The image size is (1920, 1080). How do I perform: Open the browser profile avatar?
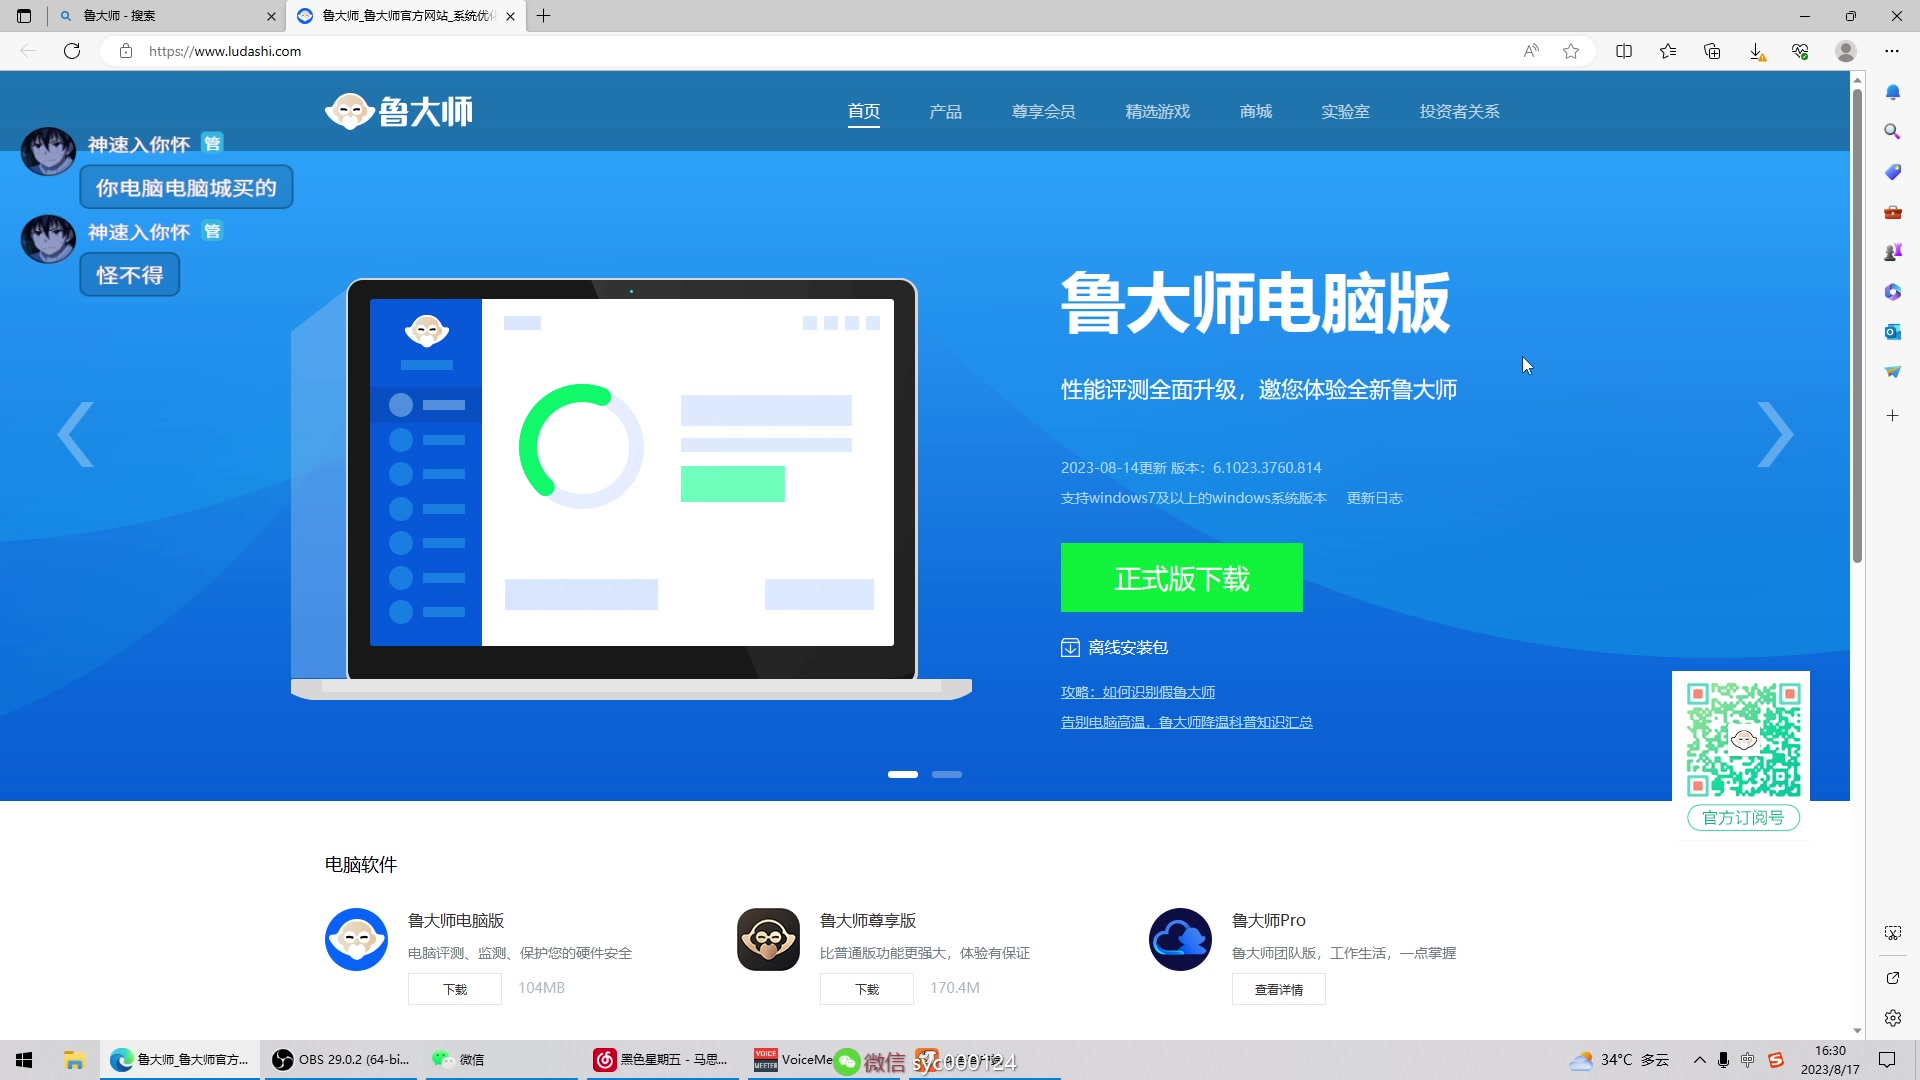[1846, 51]
